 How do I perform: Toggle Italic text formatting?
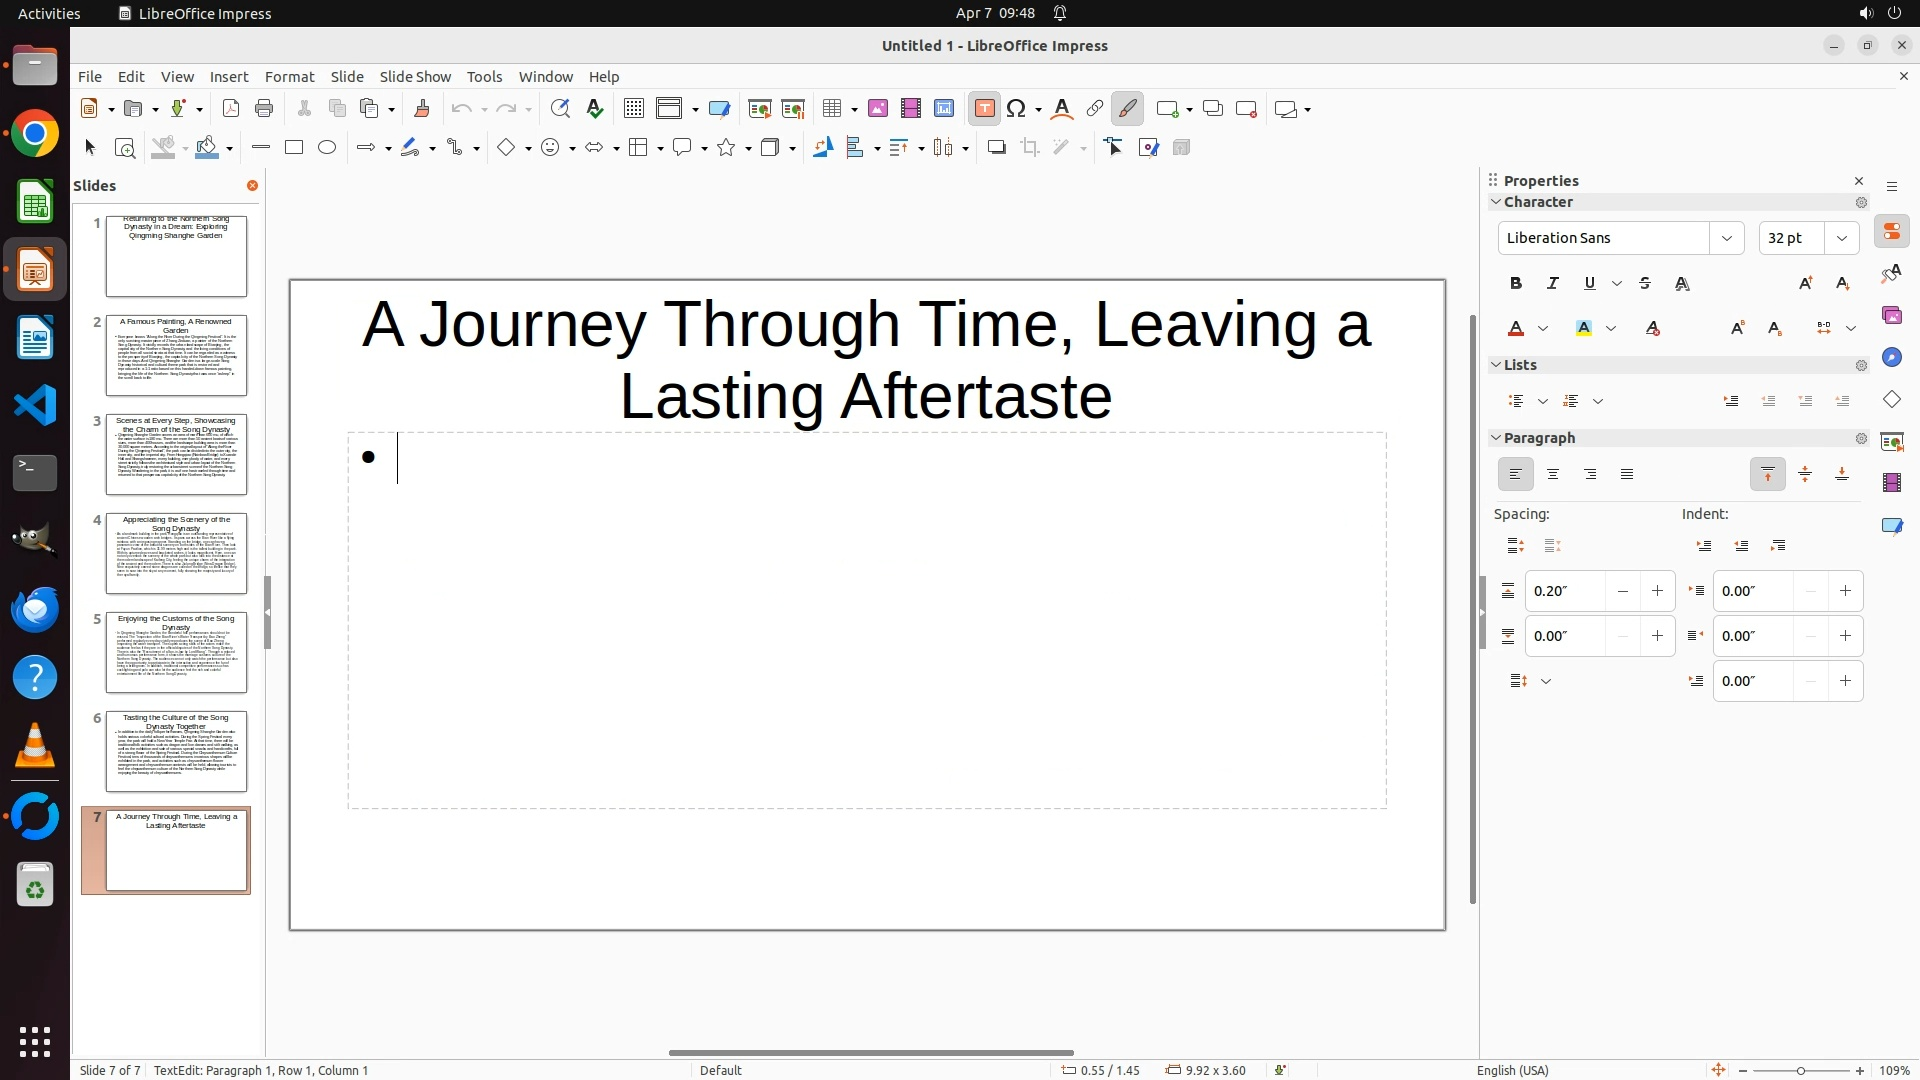[x=1552, y=284]
